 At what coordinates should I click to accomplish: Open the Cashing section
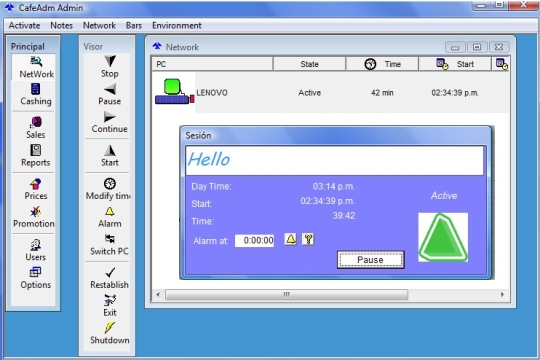click(35, 94)
